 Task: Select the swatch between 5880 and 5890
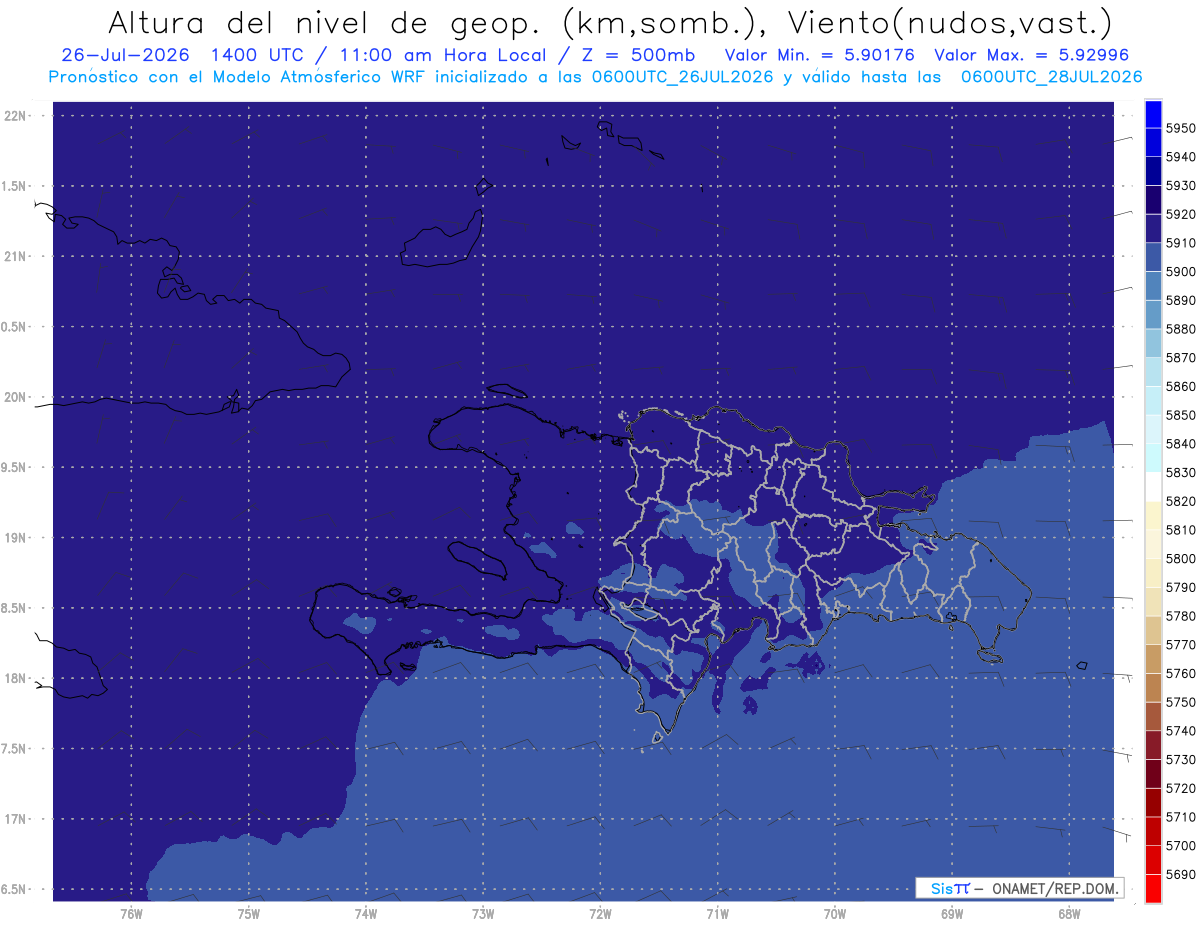pyautogui.click(x=1152, y=315)
